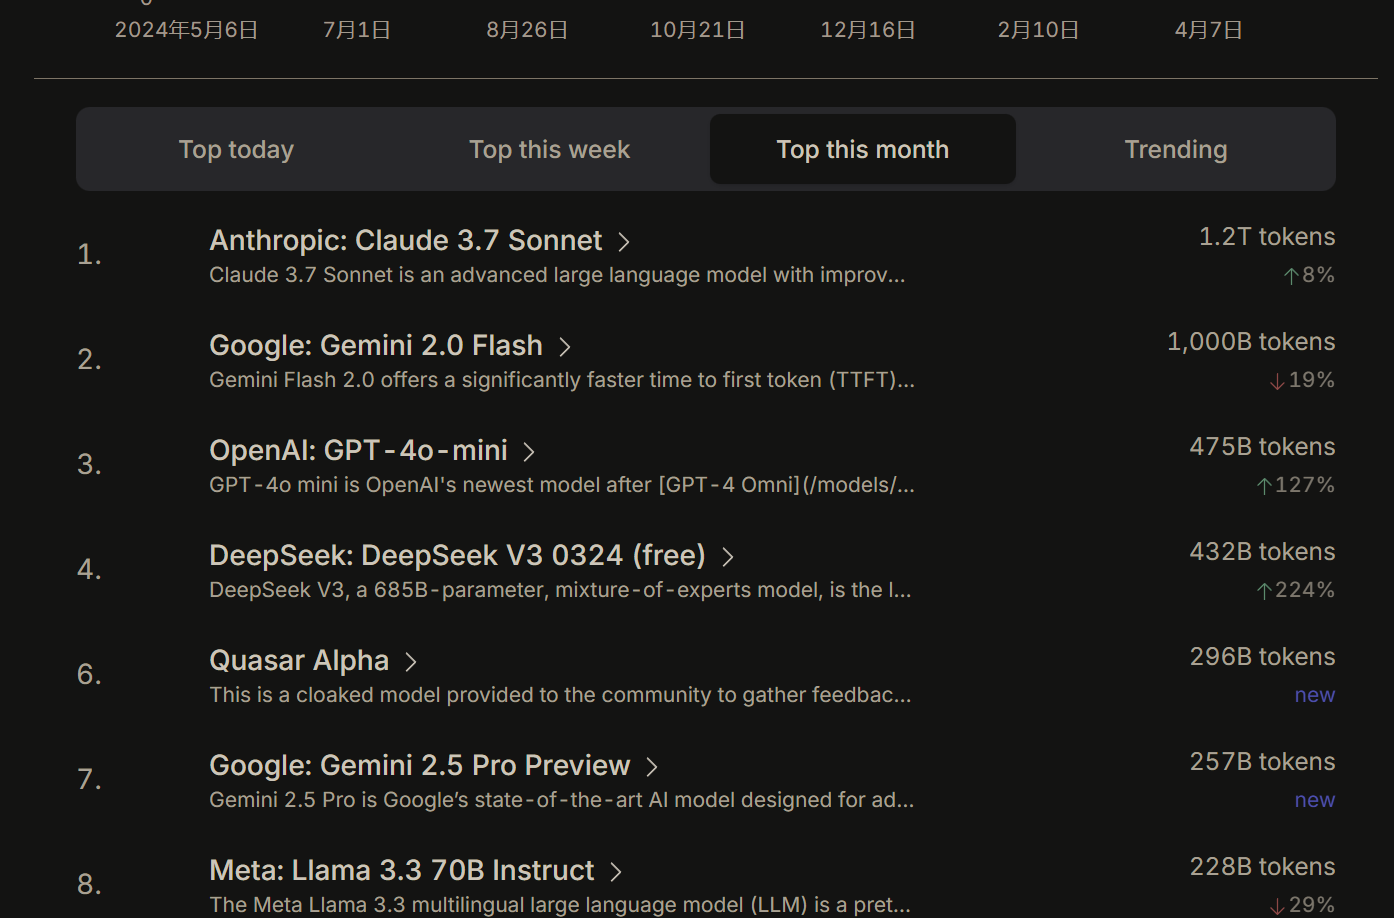The width and height of the screenshot is (1394, 918).
Task: Open Meta: Llama 3.3 70B Instruct page
Action: tap(402, 870)
